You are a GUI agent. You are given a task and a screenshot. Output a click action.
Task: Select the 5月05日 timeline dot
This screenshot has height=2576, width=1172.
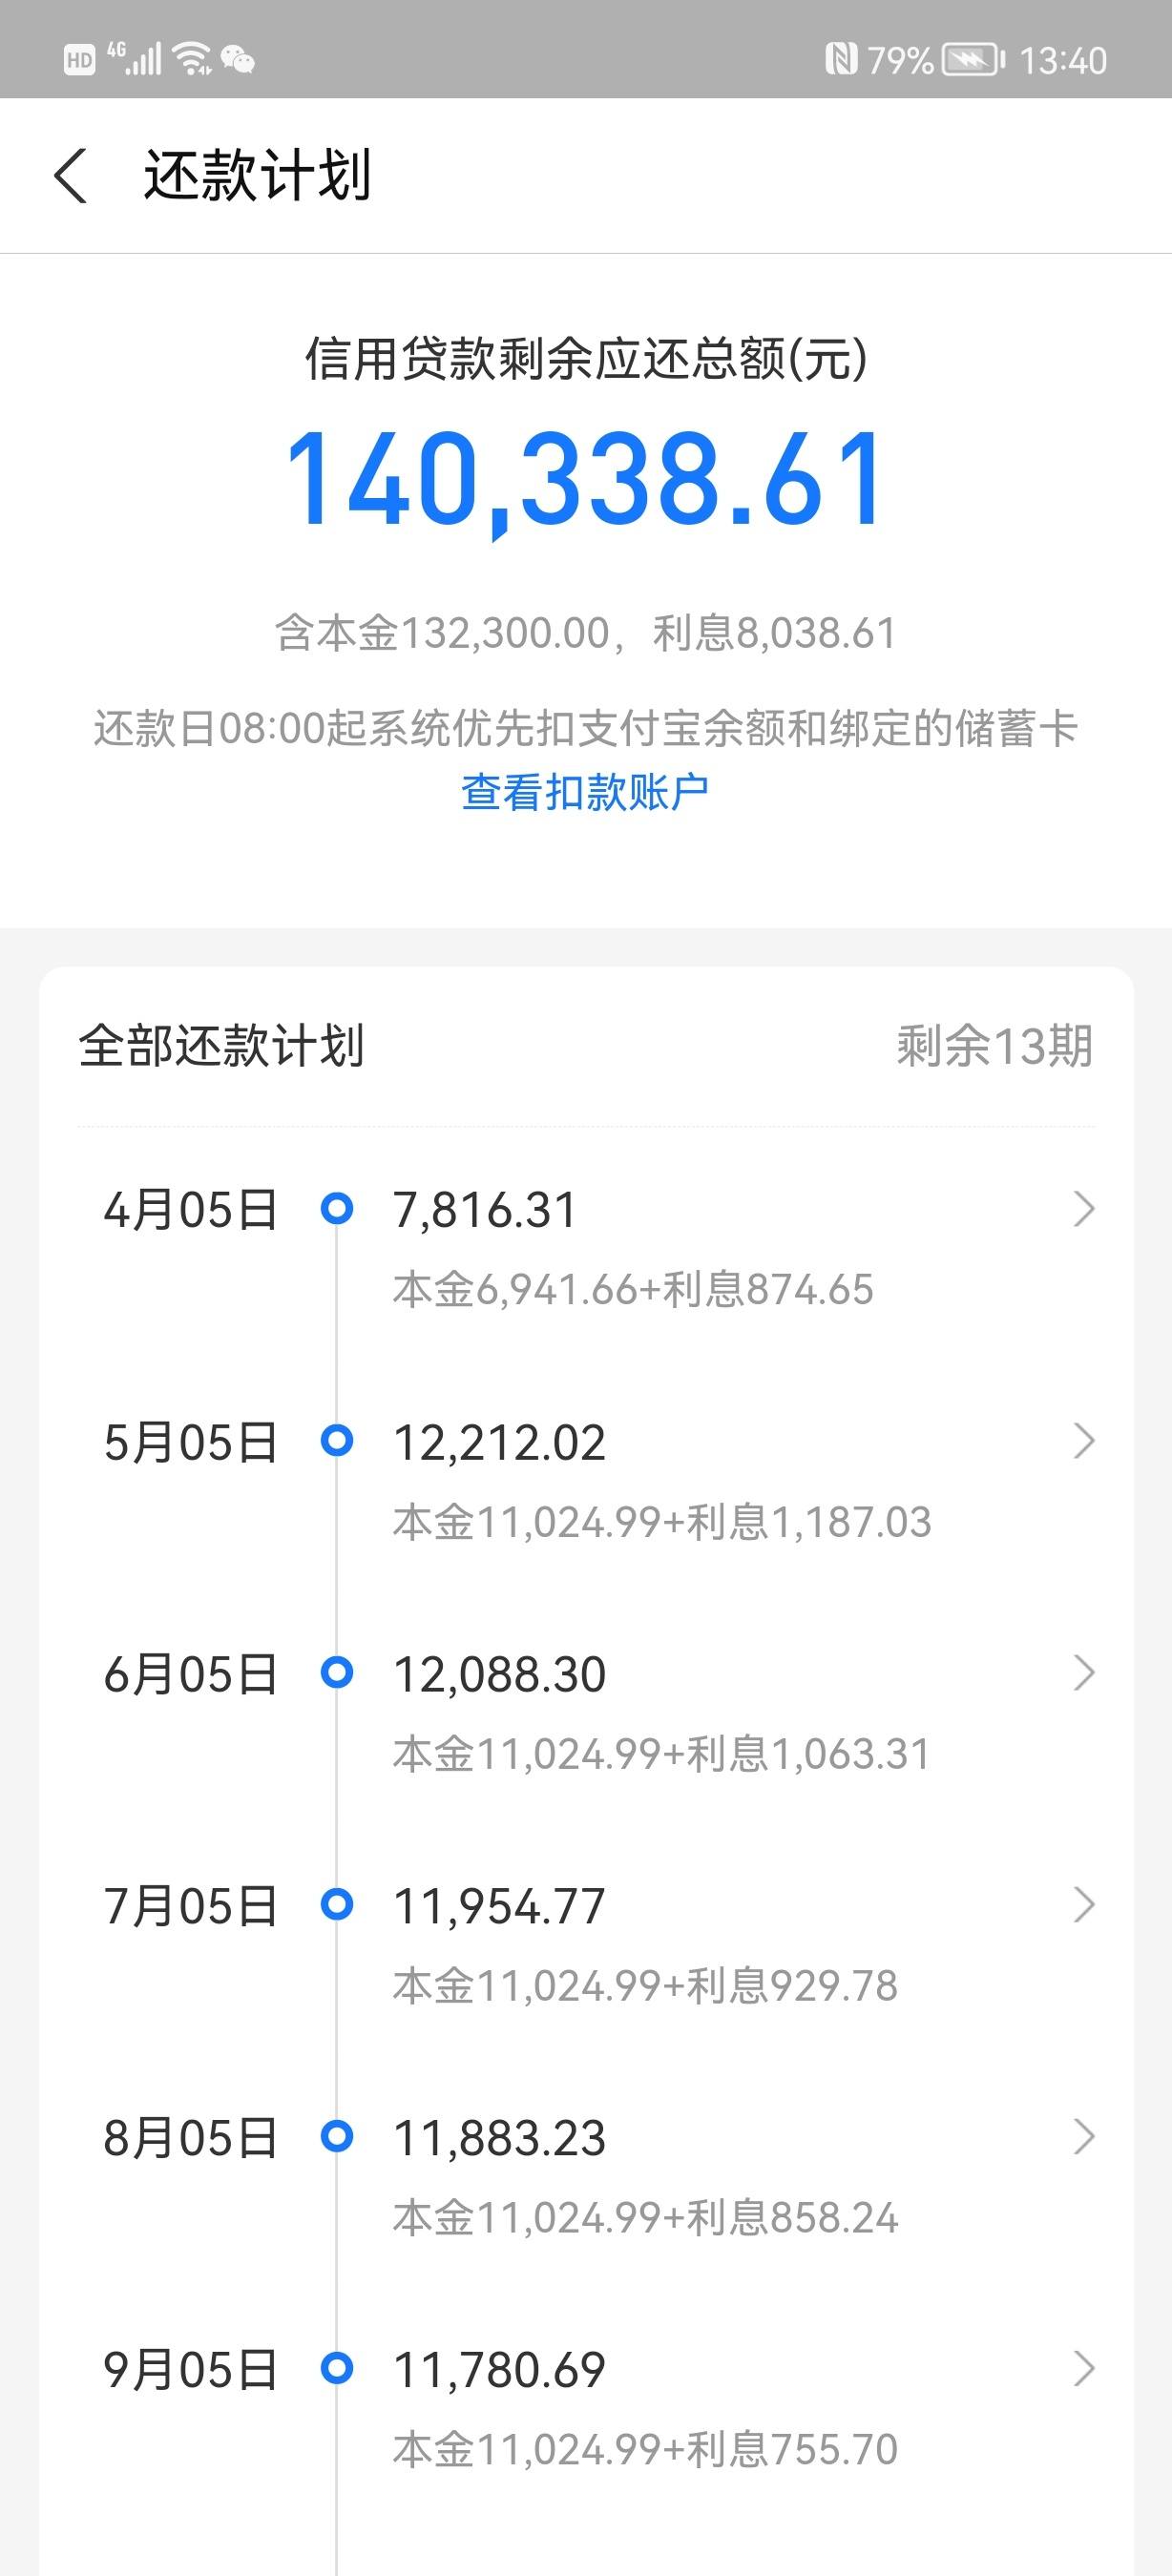pos(337,1441)
